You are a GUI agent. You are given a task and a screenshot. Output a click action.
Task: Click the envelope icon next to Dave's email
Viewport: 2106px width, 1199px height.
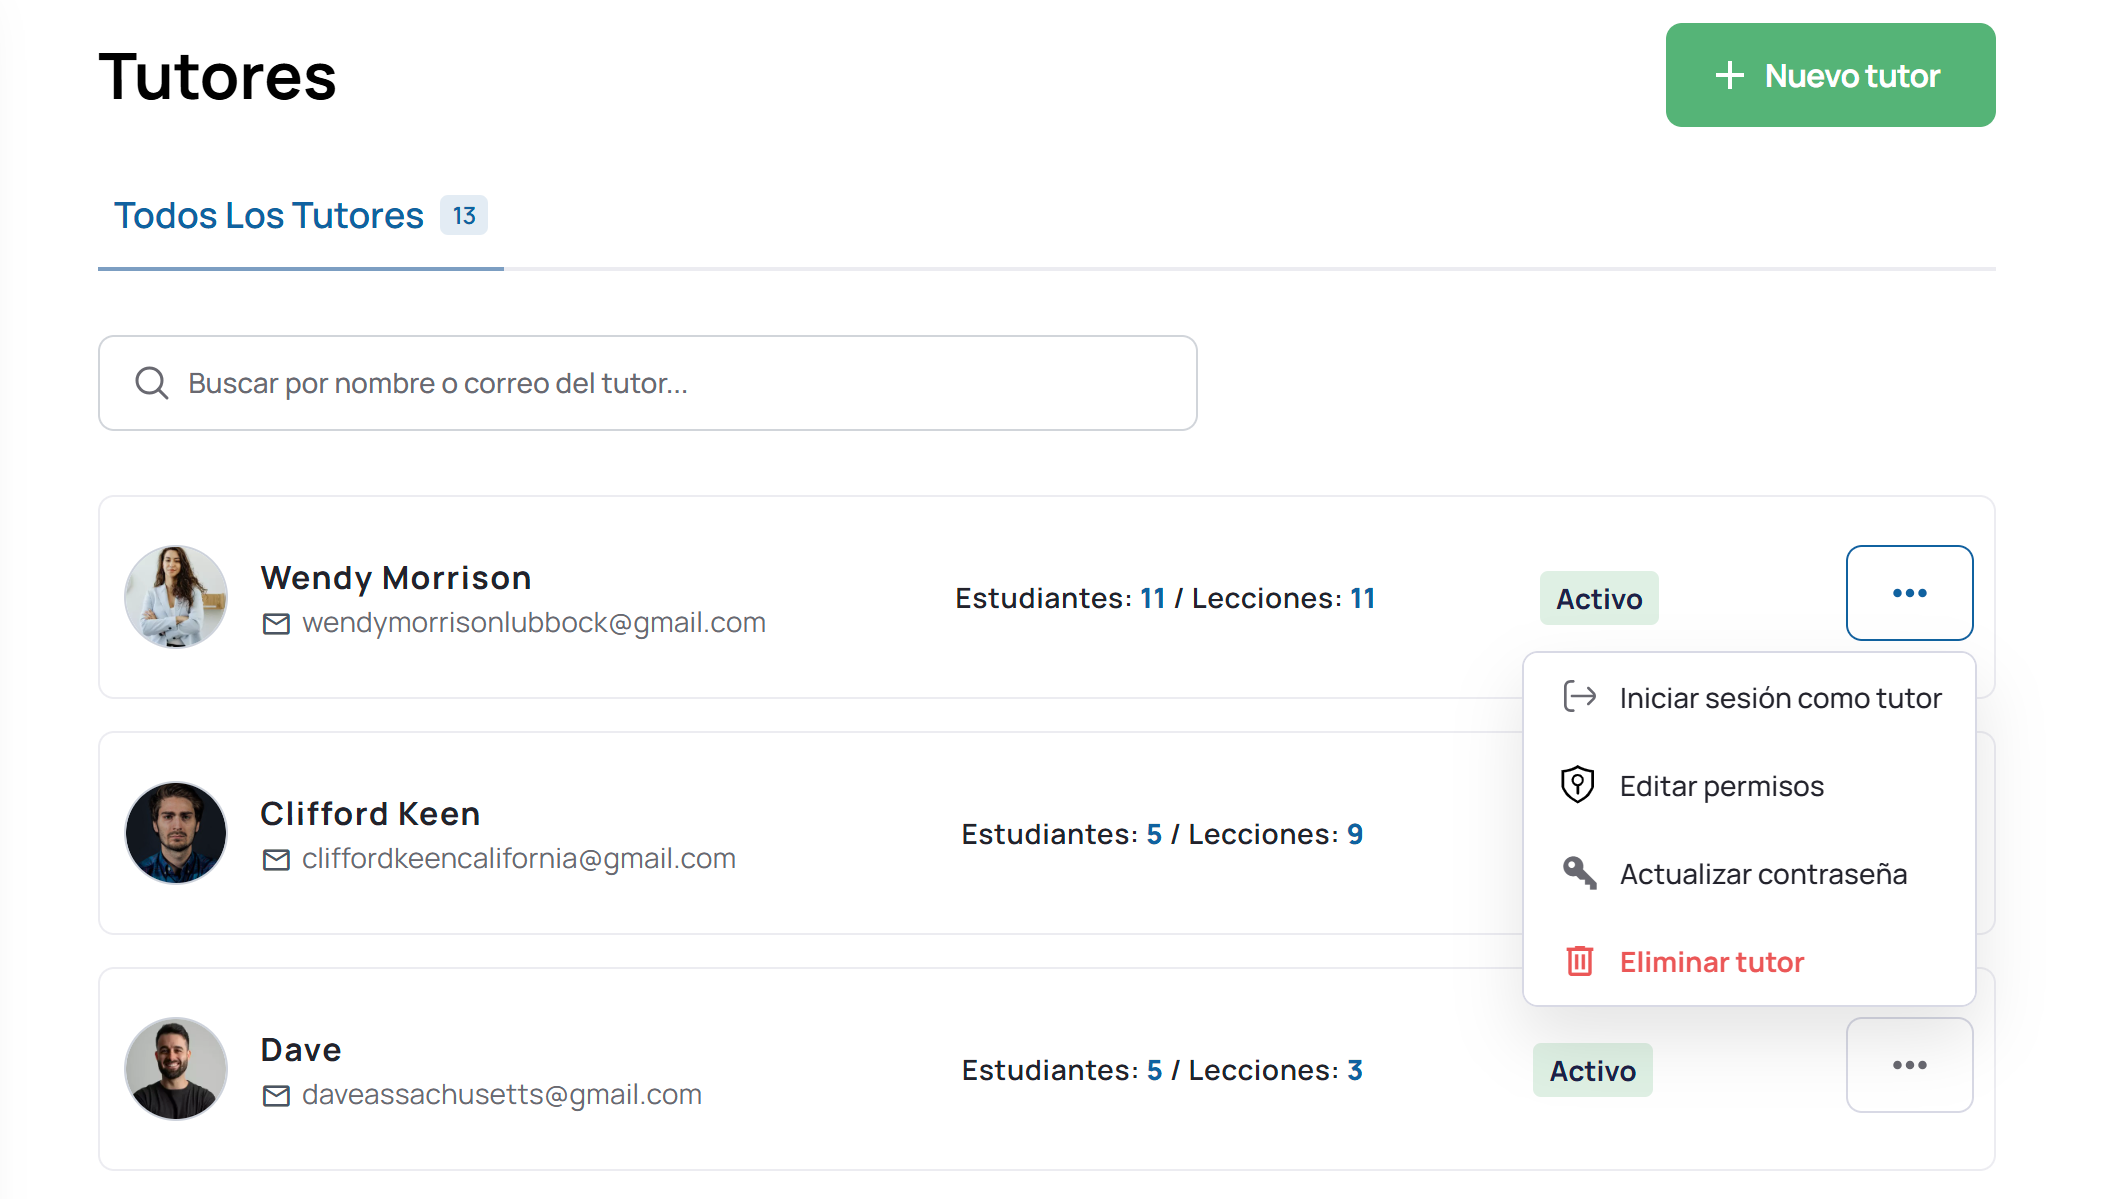[276, 1096]
